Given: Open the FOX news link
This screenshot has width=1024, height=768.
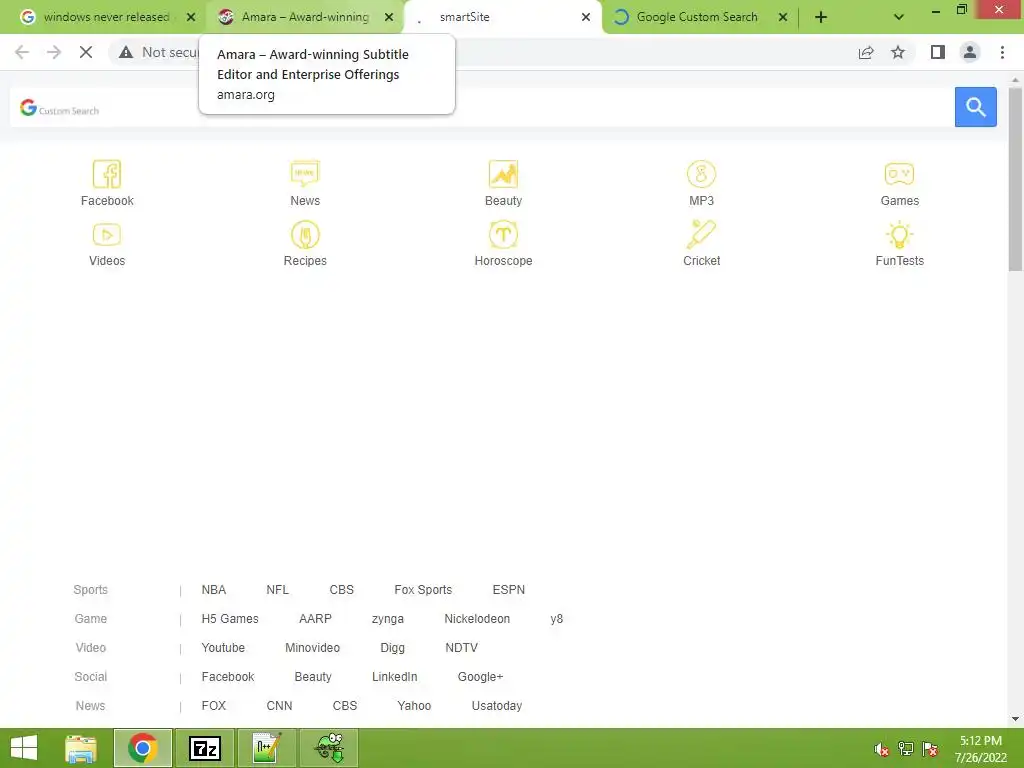Looking at the screenshot, I should point(214,706).
